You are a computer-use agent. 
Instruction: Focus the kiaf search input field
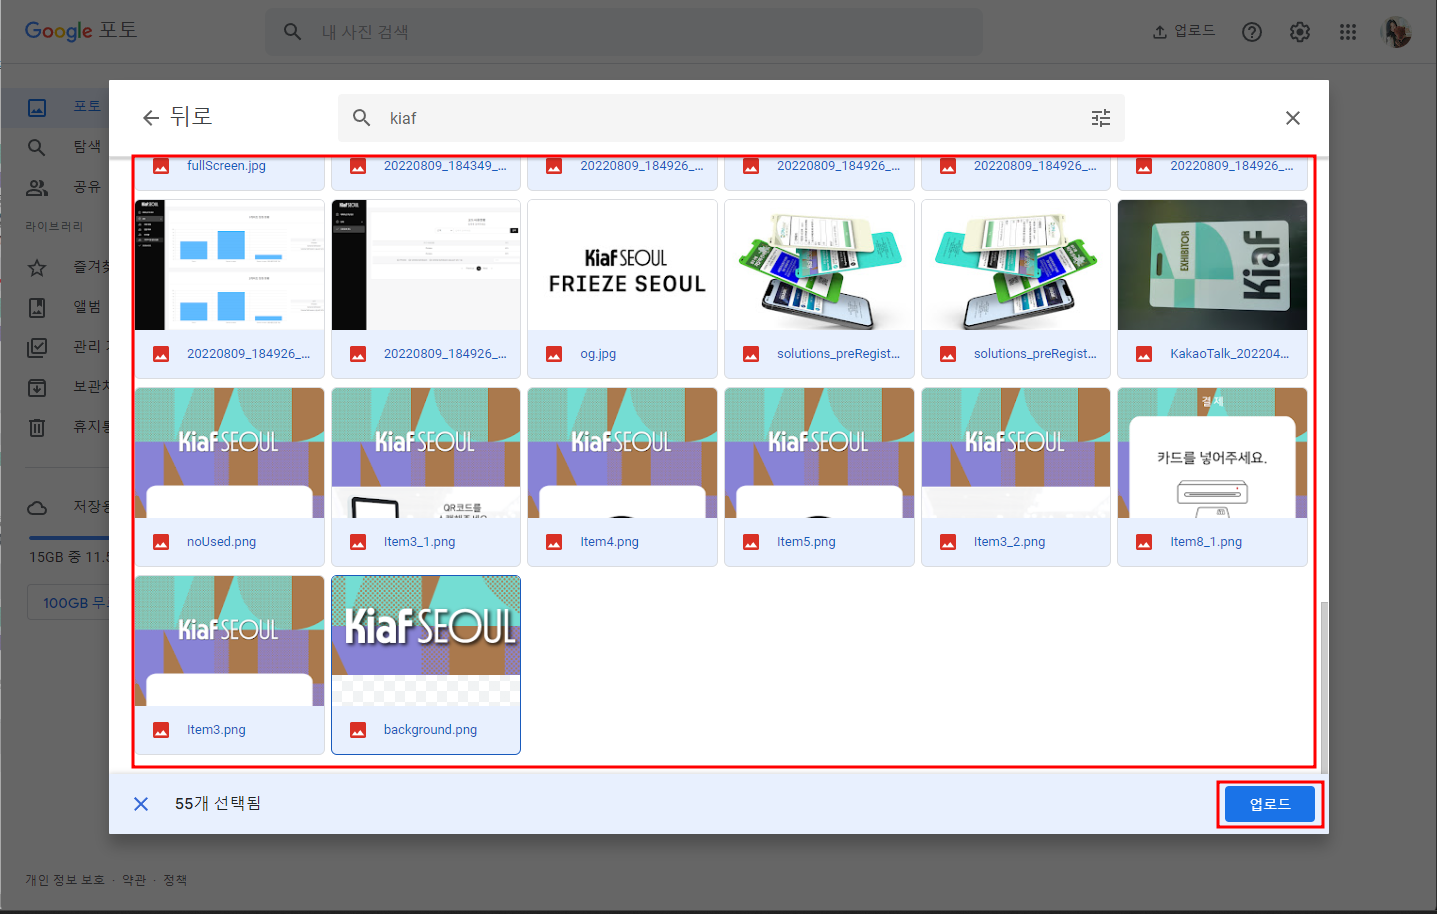(731, 118)
